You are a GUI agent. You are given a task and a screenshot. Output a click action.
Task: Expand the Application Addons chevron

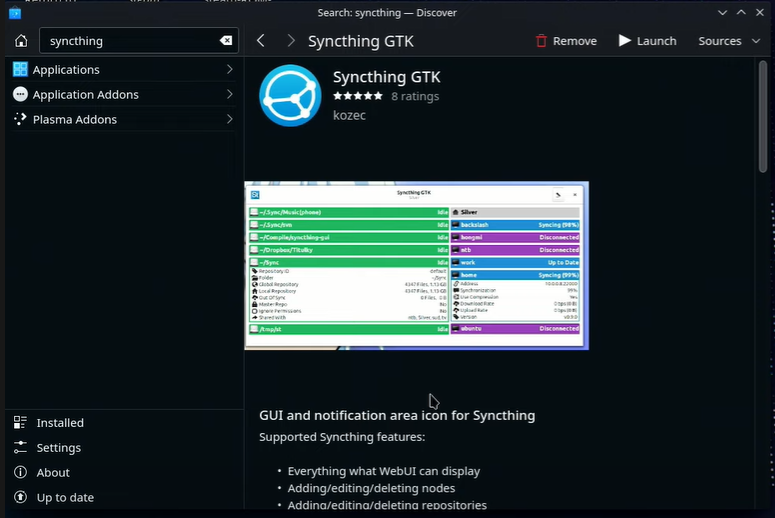click(229, 94)
